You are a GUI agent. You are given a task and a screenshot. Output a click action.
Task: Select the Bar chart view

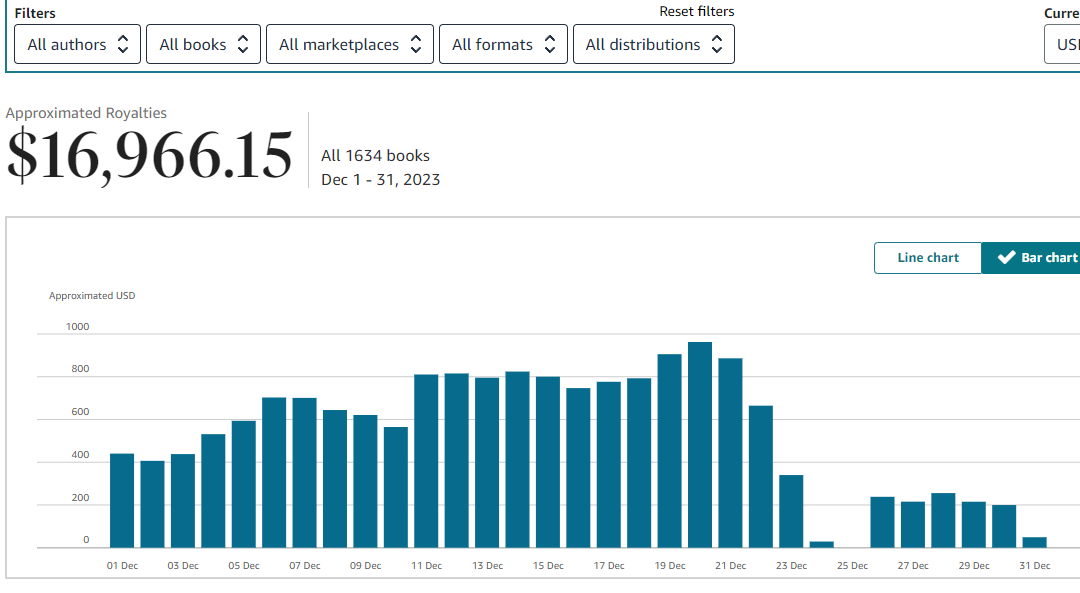[1040, 257]
